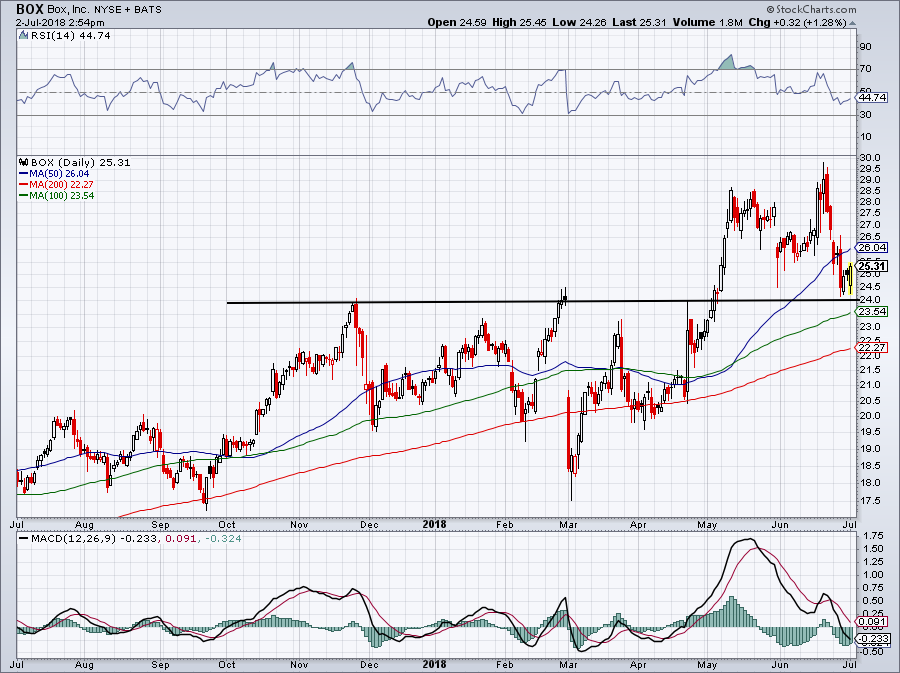Click the 'Open 24.59' value
Viewport: 900px width, 673px height.
coord(457,22)
